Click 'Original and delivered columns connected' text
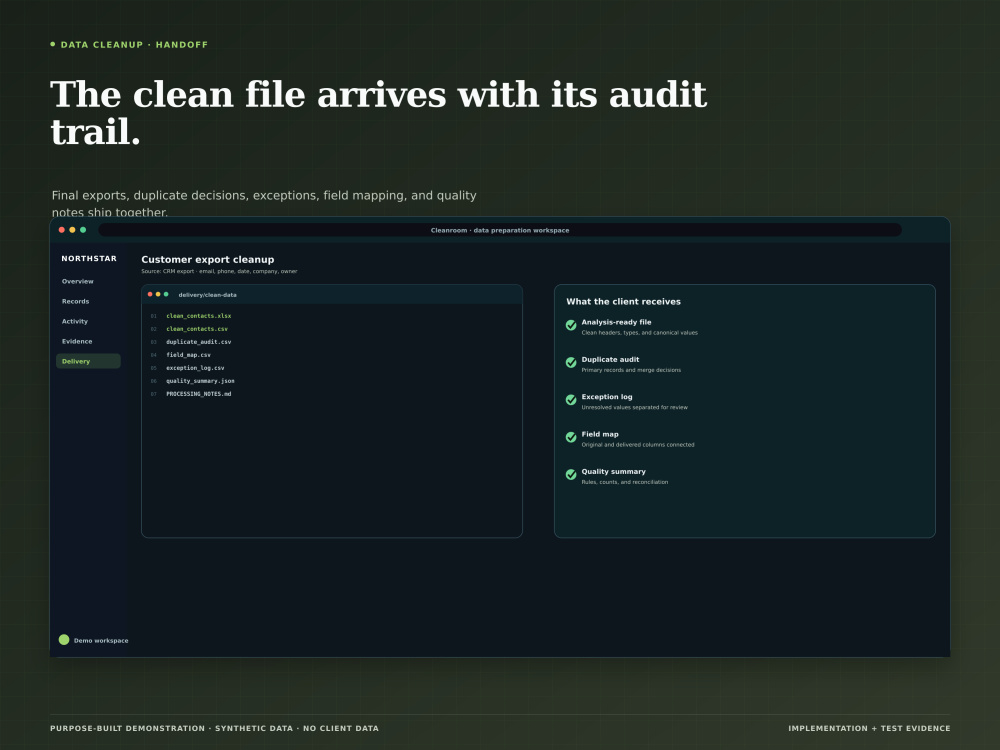Image resolution: width=1000 pixels, height=750 pixels. tap(637, 445)
